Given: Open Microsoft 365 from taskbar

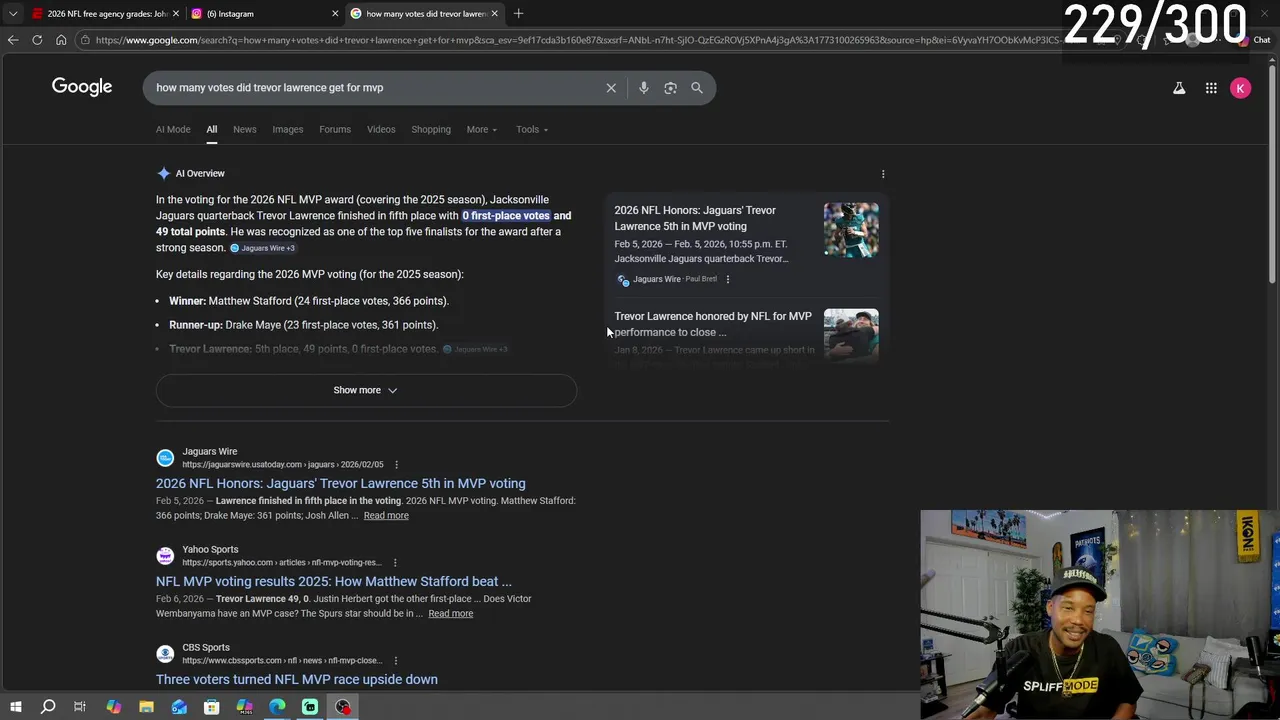Looking at the screenshot, I should 244,707.
